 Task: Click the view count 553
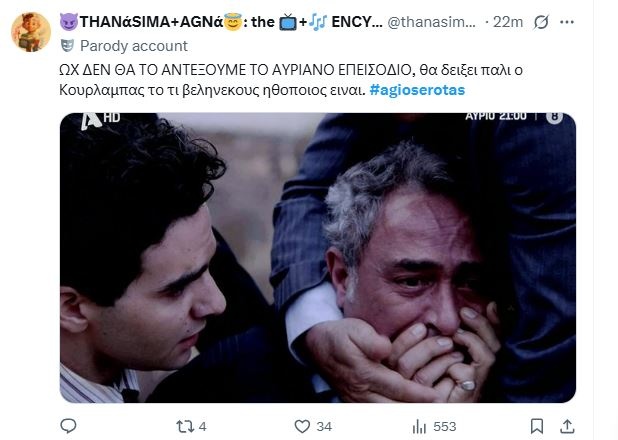coord(445,427)
